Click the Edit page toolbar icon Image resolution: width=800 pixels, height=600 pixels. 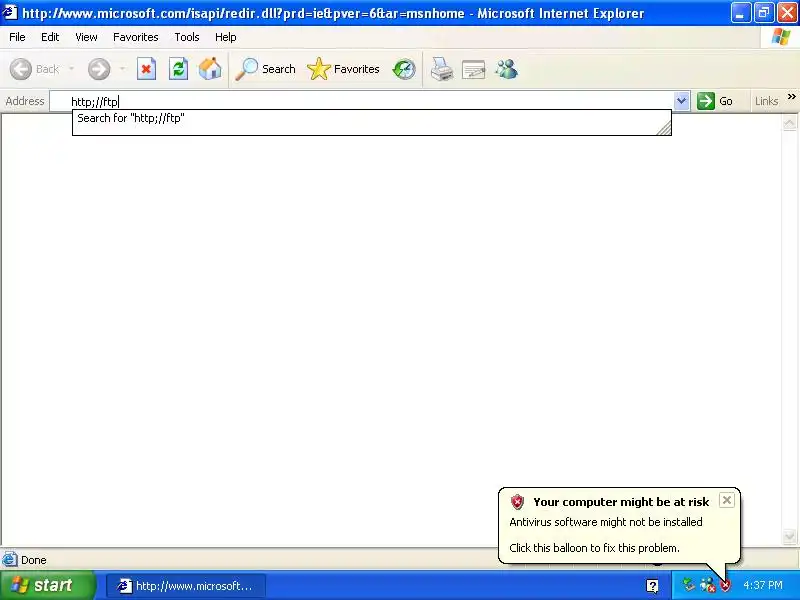point(473,69)
